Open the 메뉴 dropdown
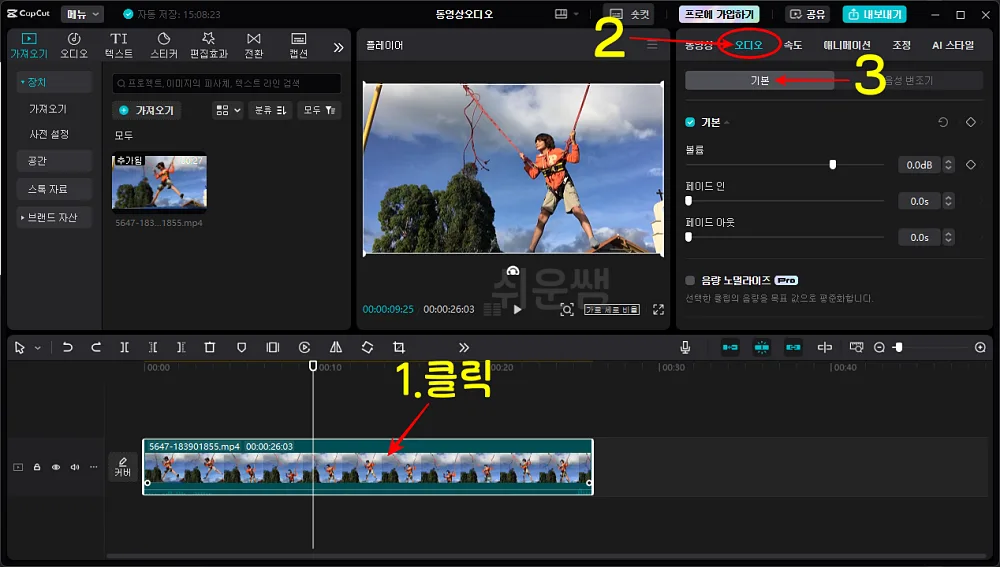The width and height of the screenshot is (1000, 567). (x=84, y=14)
